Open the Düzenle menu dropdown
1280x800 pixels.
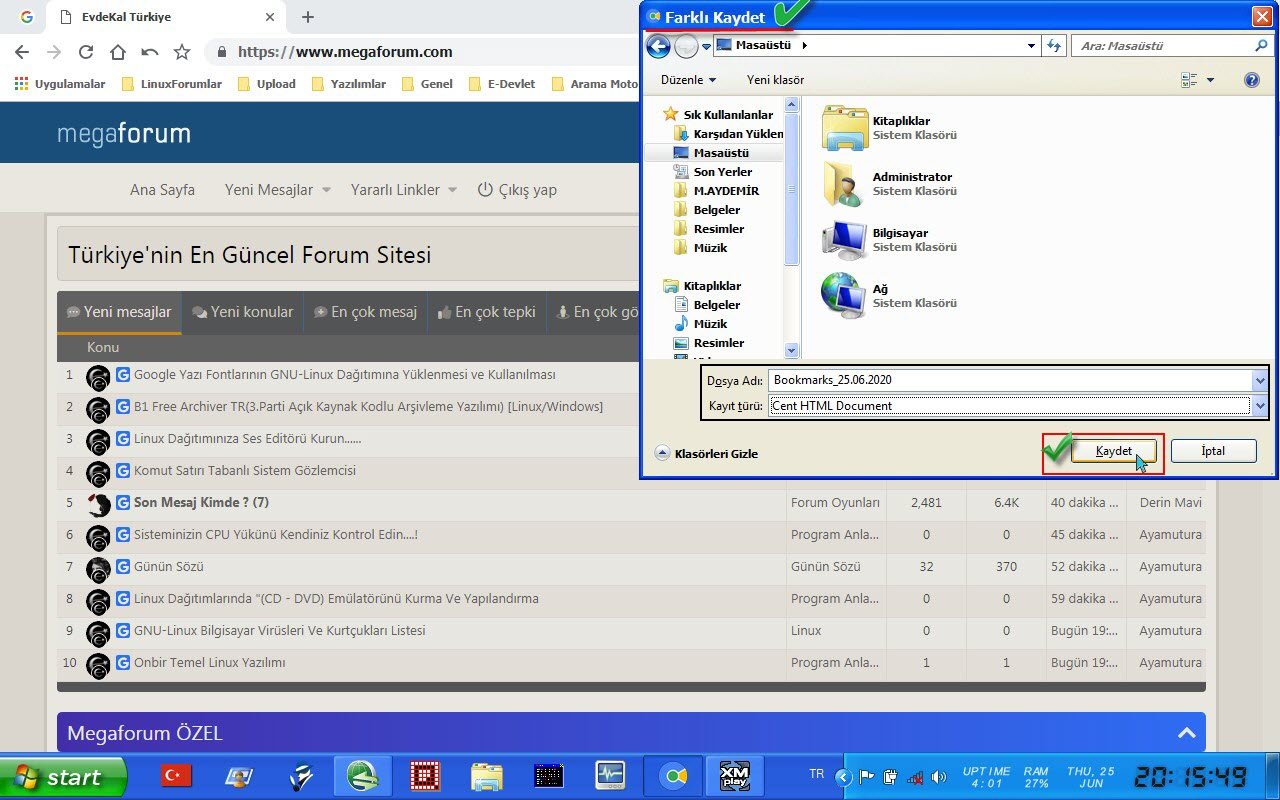pyautogui.click(x=688, y=80)
